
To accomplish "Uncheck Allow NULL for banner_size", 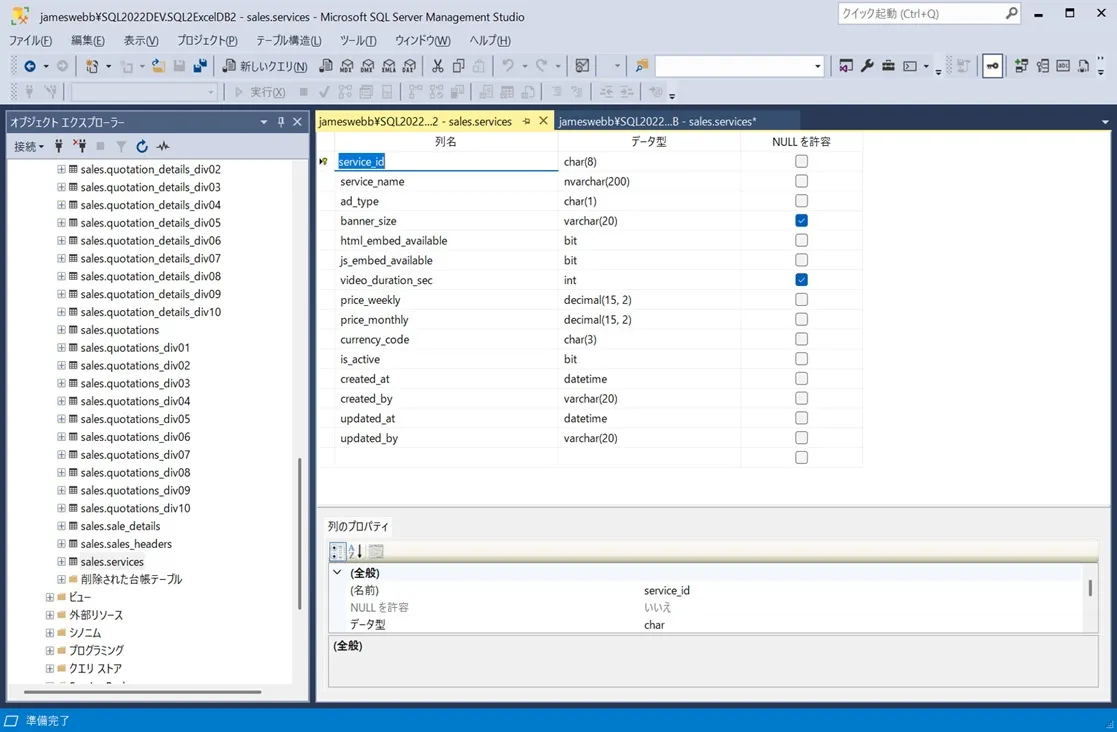I will coord(801,221).
